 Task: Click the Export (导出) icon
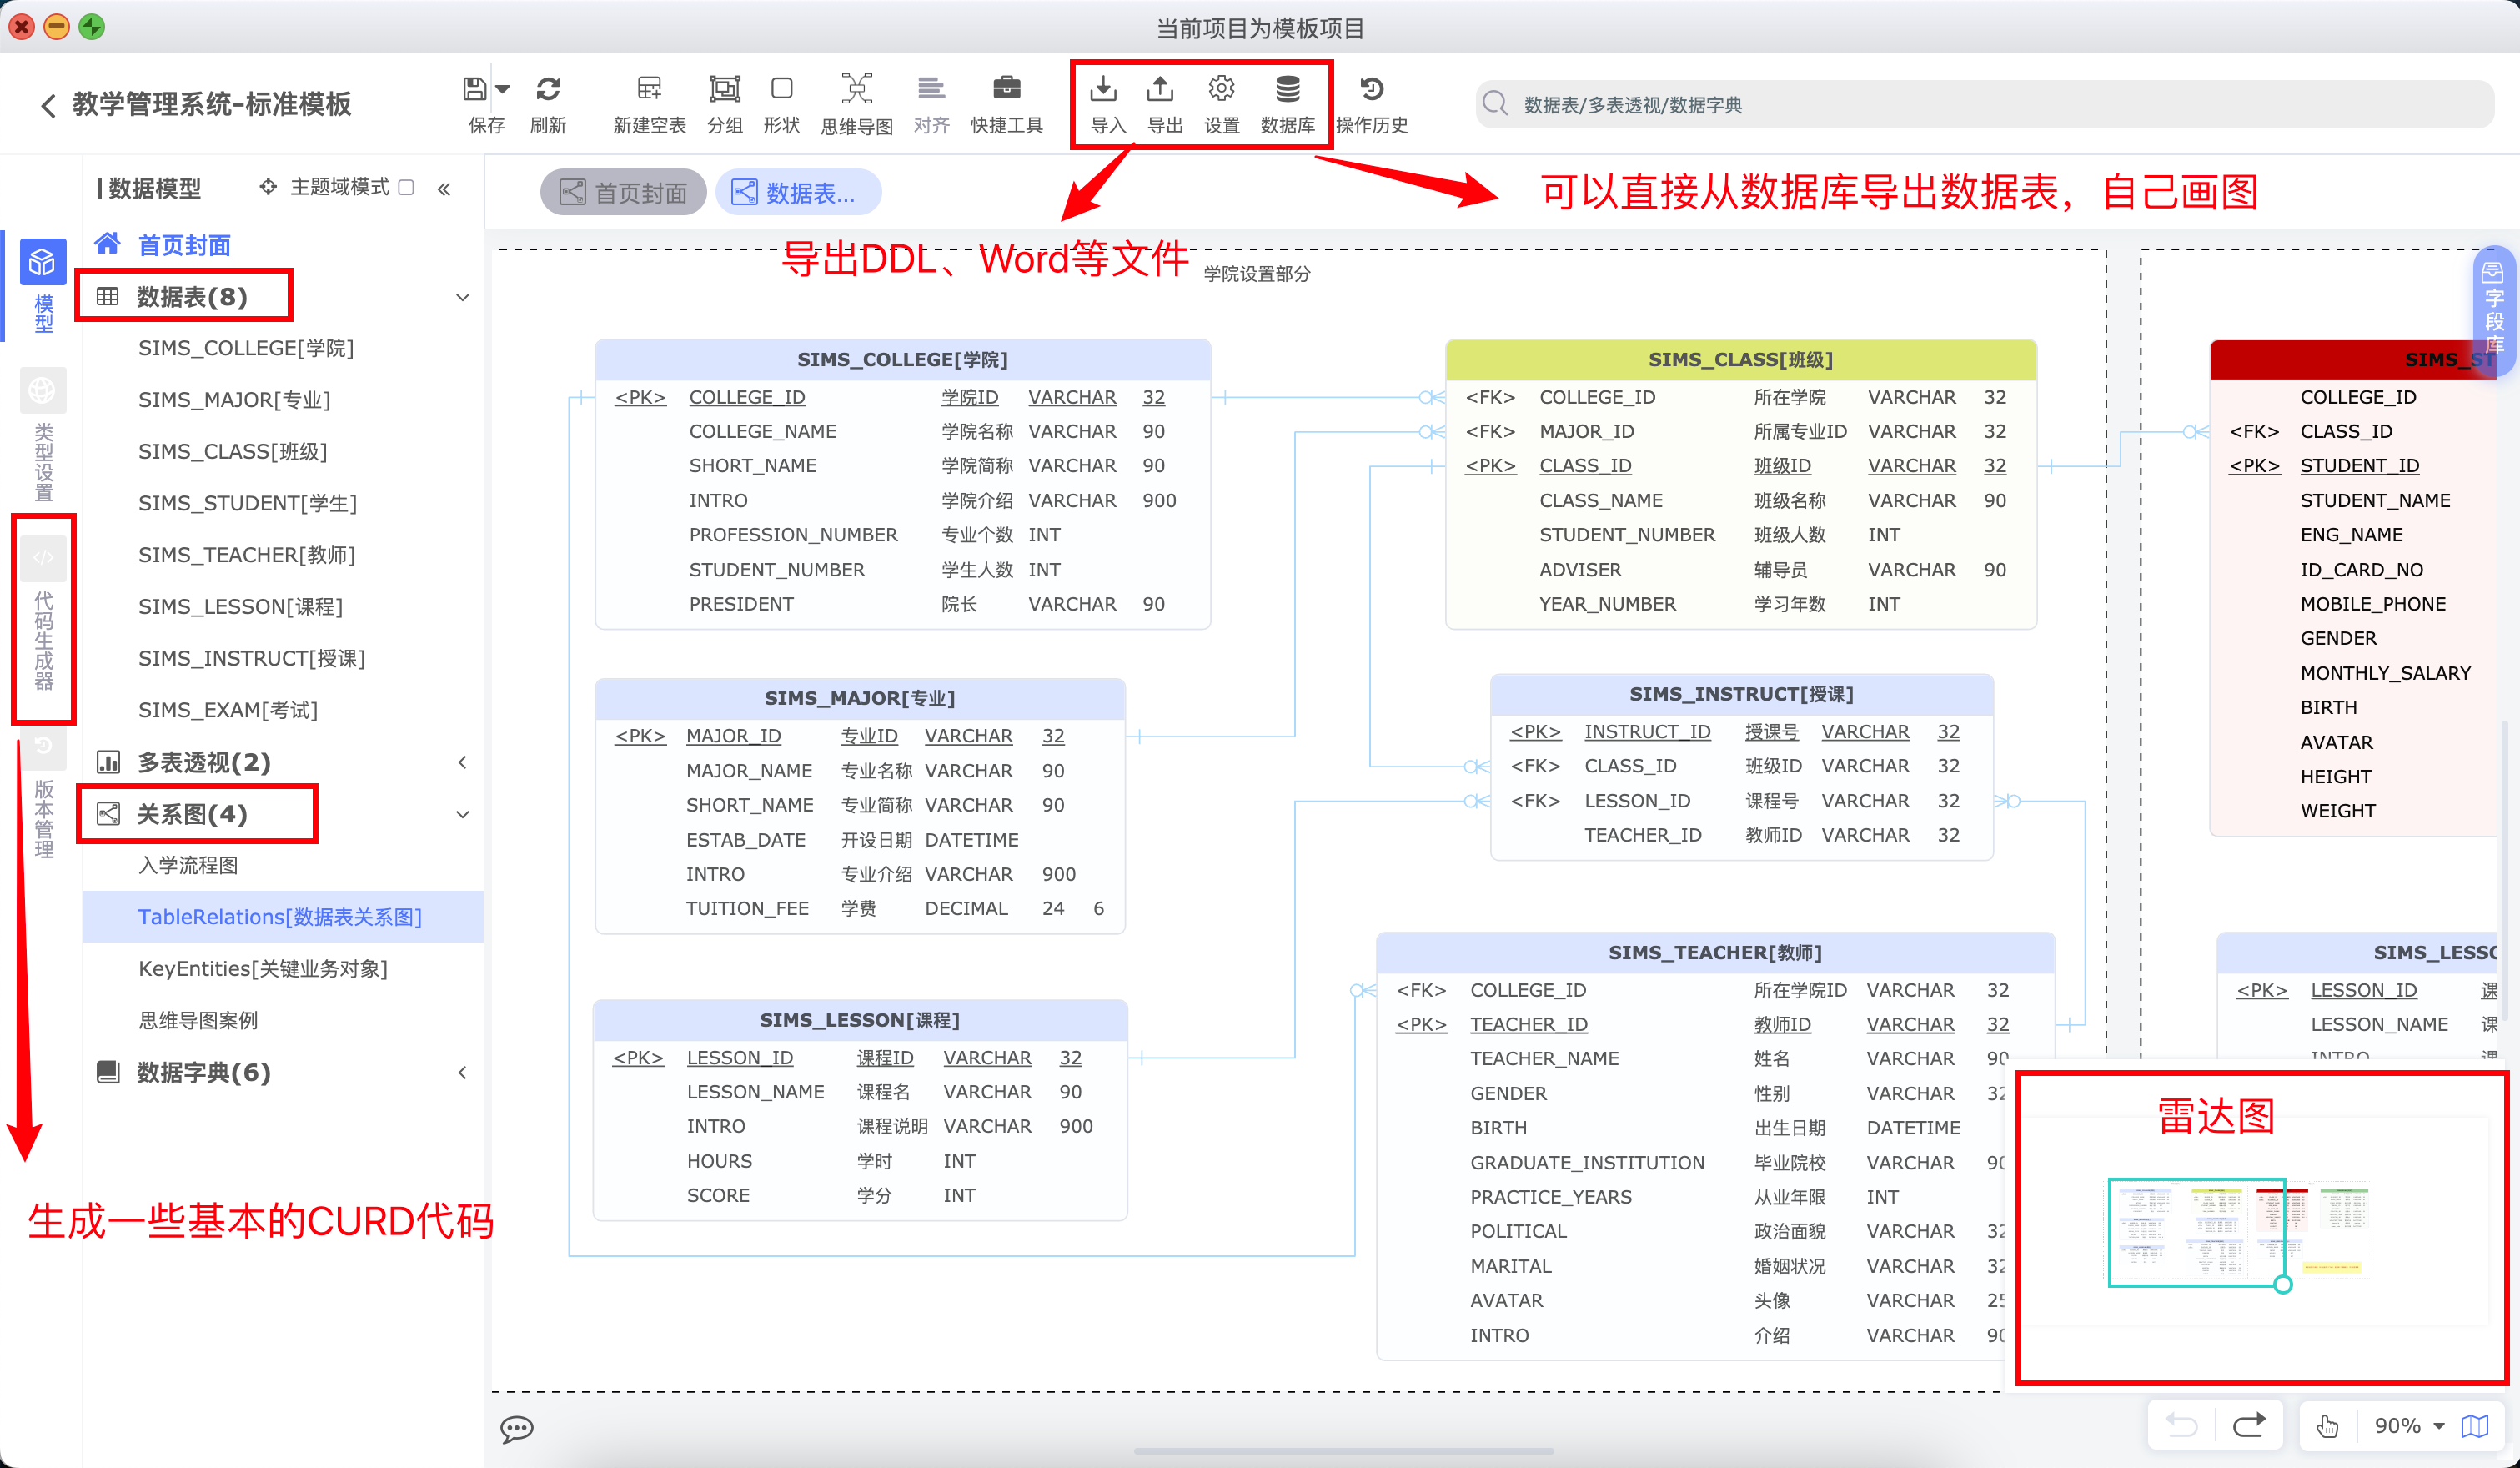coord(1161,90)
